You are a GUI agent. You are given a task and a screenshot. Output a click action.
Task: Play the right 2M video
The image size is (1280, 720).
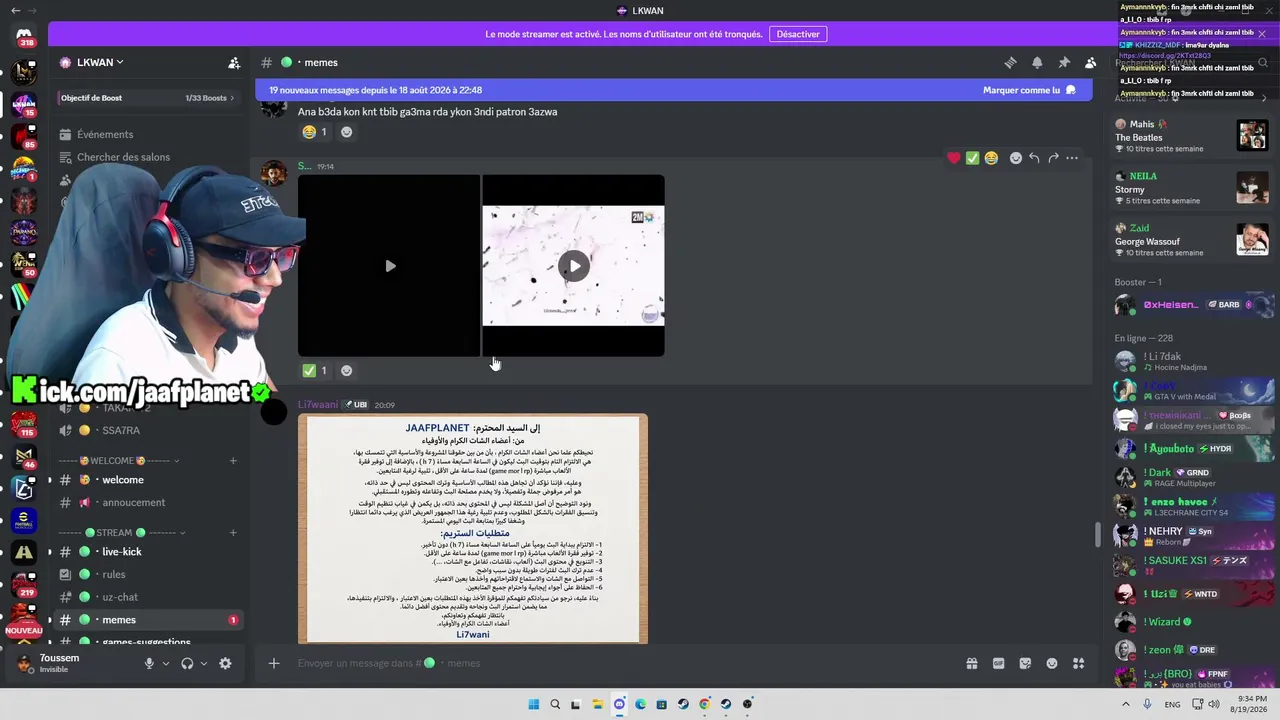click(574, 266)
